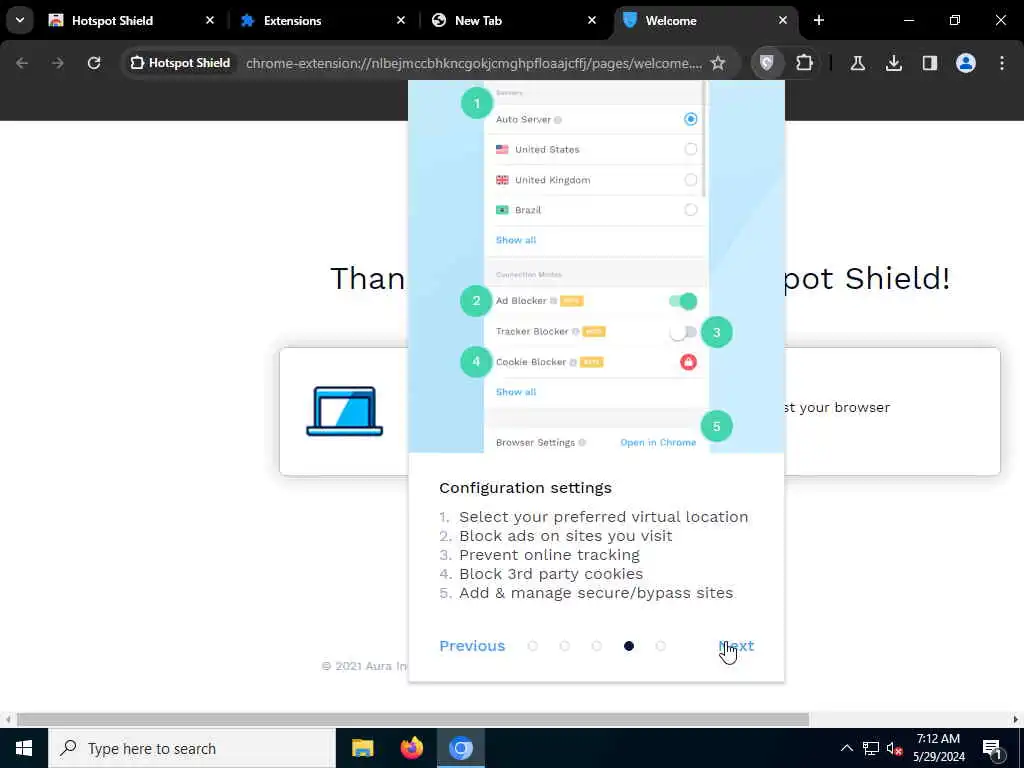
Task: Click the taskbar search box
Action: [x=191, y=748]
